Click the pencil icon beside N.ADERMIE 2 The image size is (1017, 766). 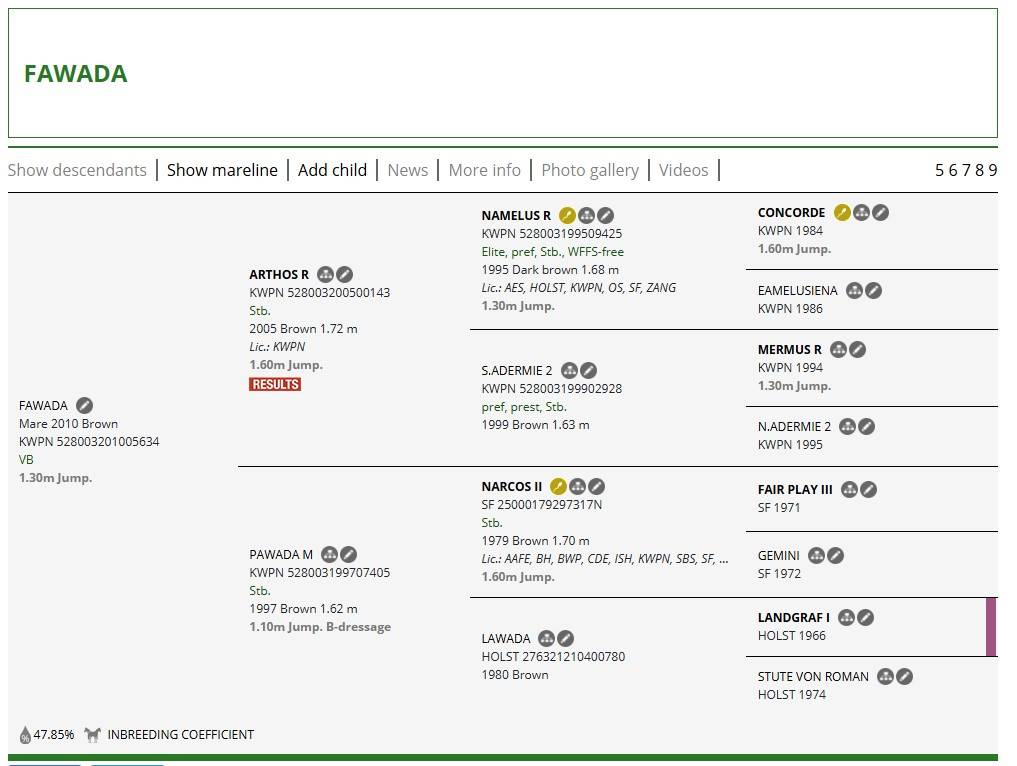867,427
